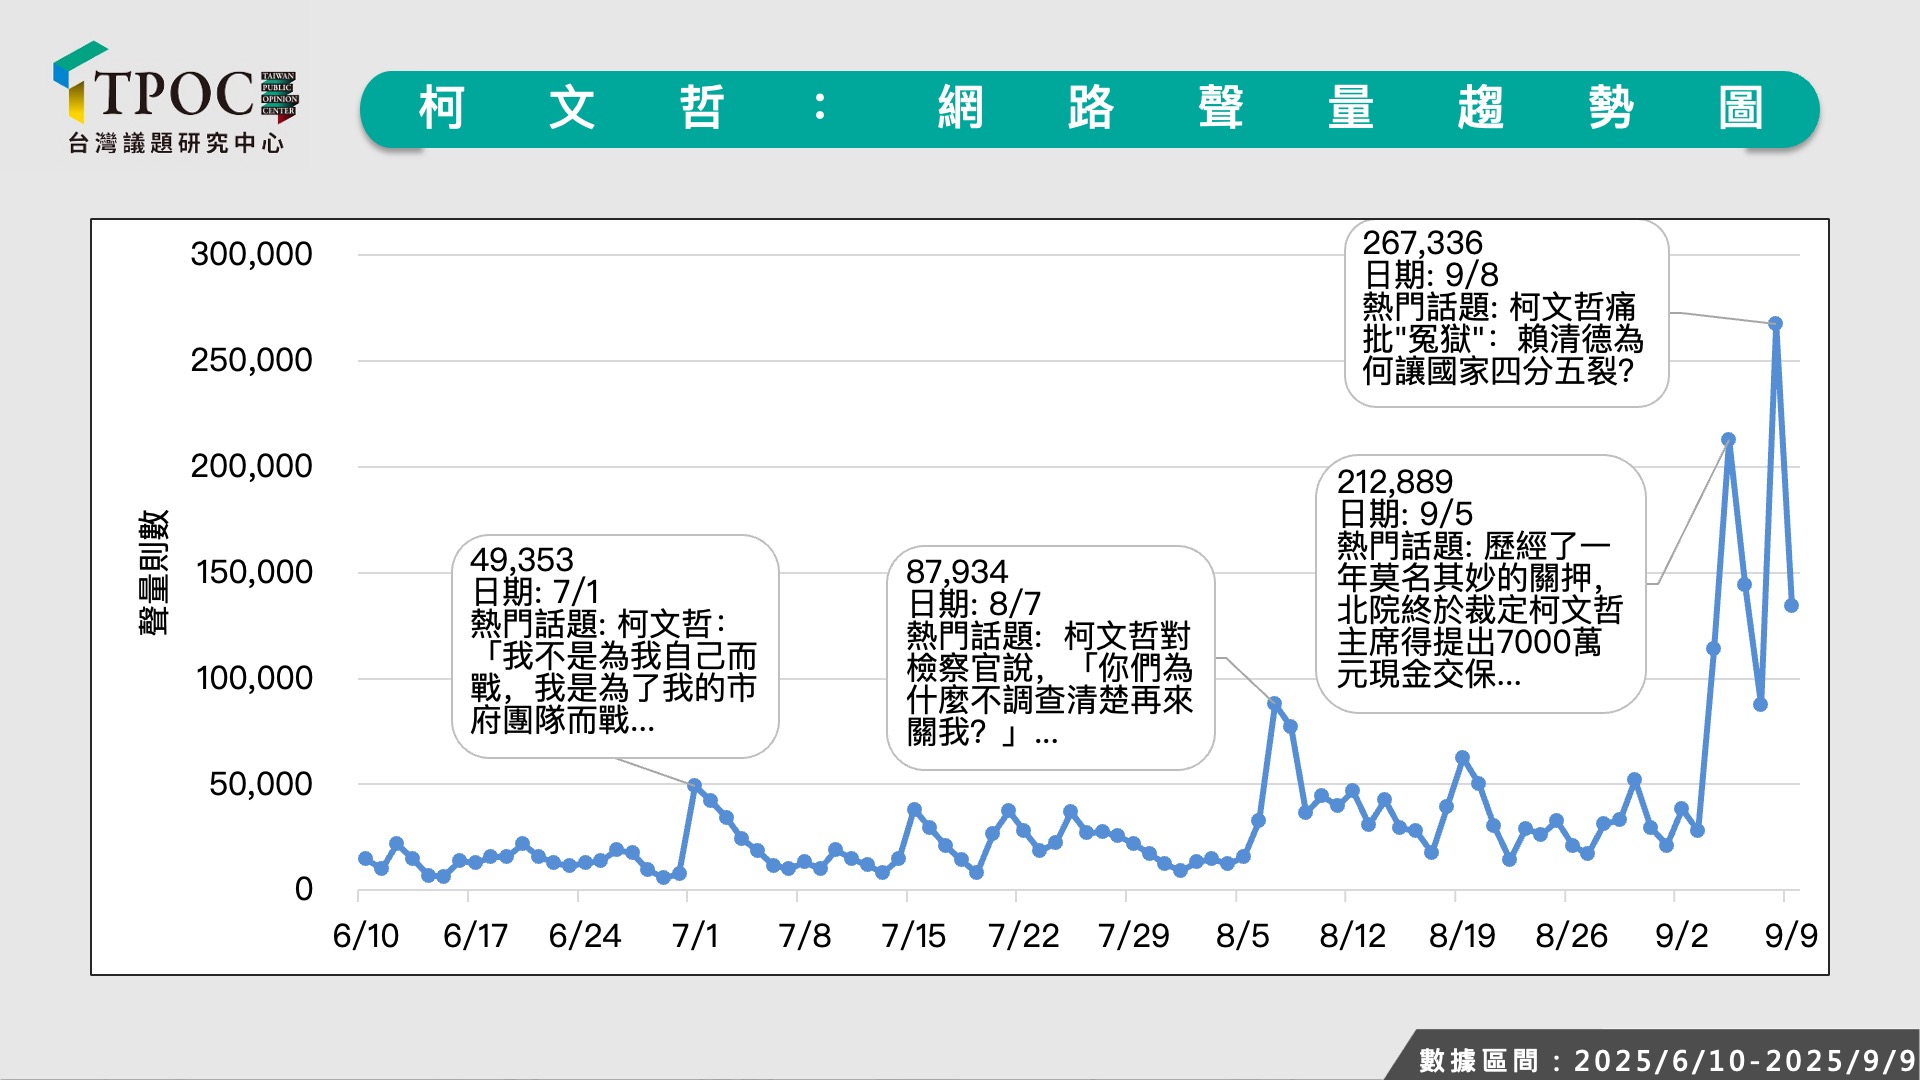Click the 267,336 callout box
Screen dimensions: 1920x1080
click(x=1506, y=313)
